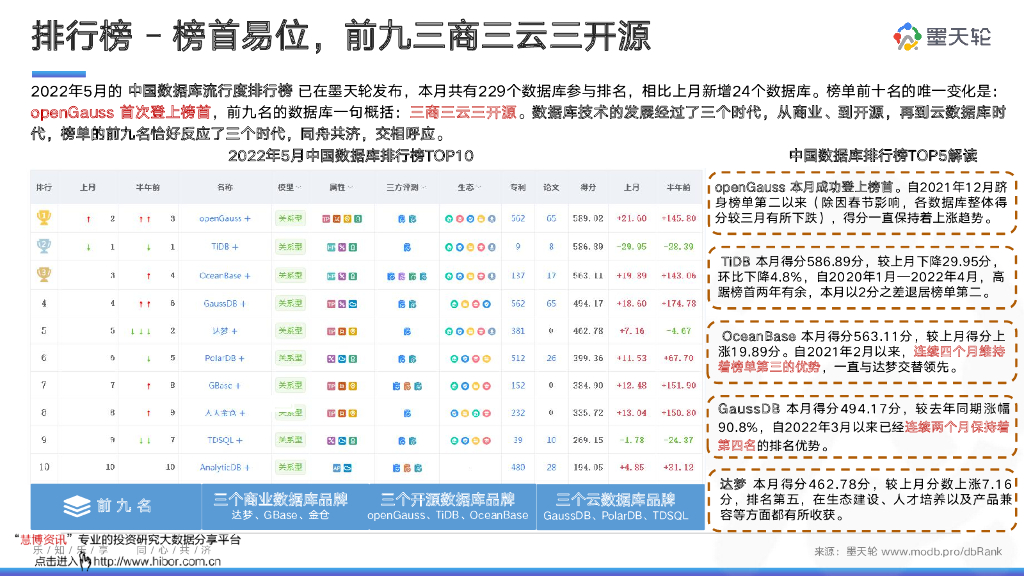Click AnalyticDB paper count 28
Image resolution: width=1024 pixels, height=576 pixels.
(551, 468)
